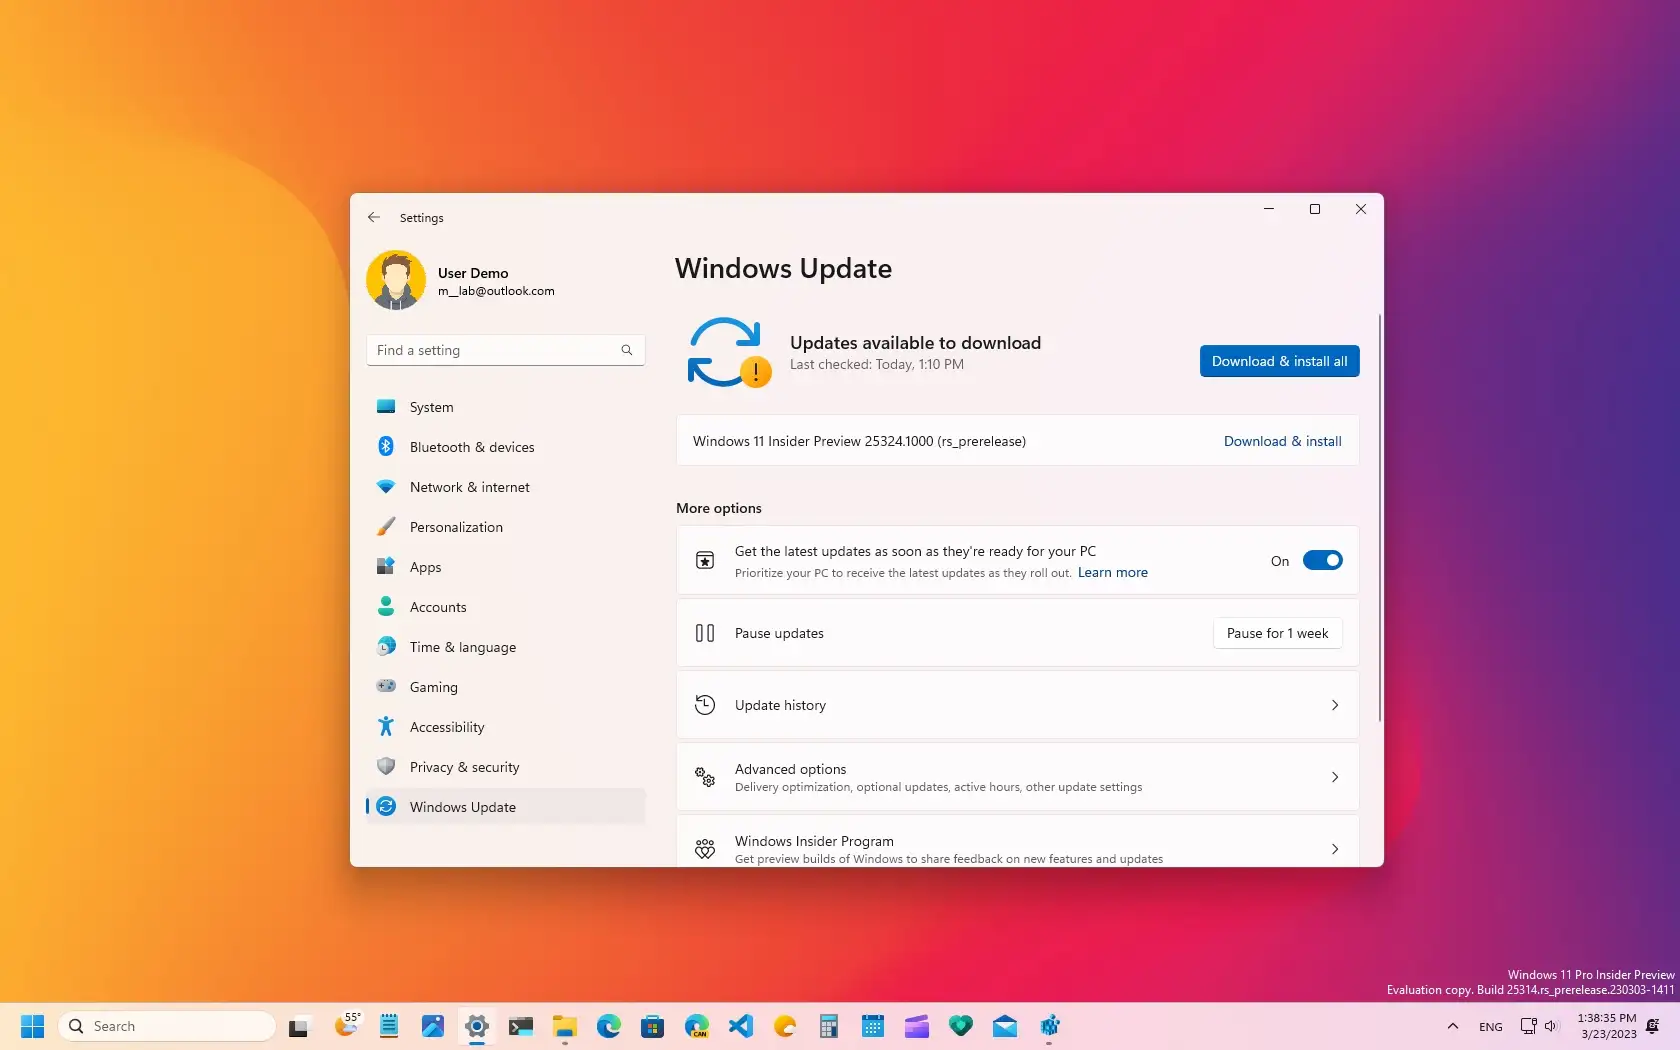Open Clipchamp from the taskbar
The width and height of the screenshot is (1680, 1050).
917,1026
